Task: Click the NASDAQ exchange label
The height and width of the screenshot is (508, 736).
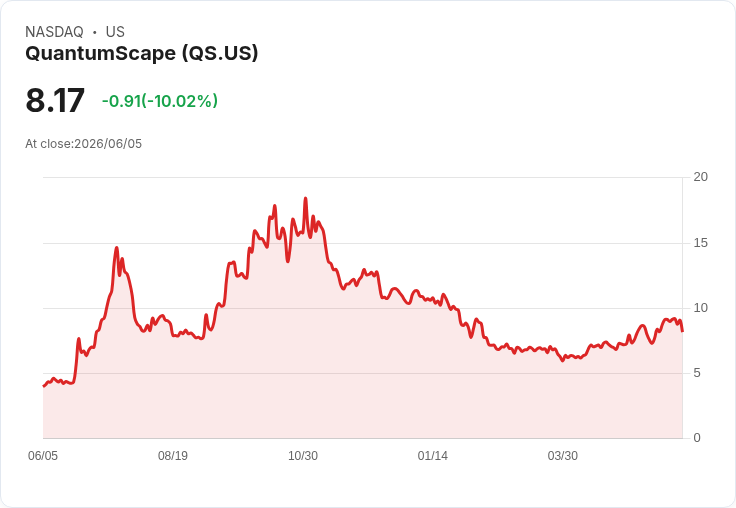Action: coord(54,32)
